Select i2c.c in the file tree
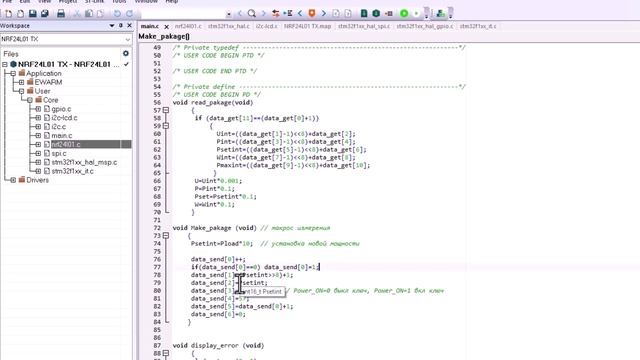 [x=58, y=127]
